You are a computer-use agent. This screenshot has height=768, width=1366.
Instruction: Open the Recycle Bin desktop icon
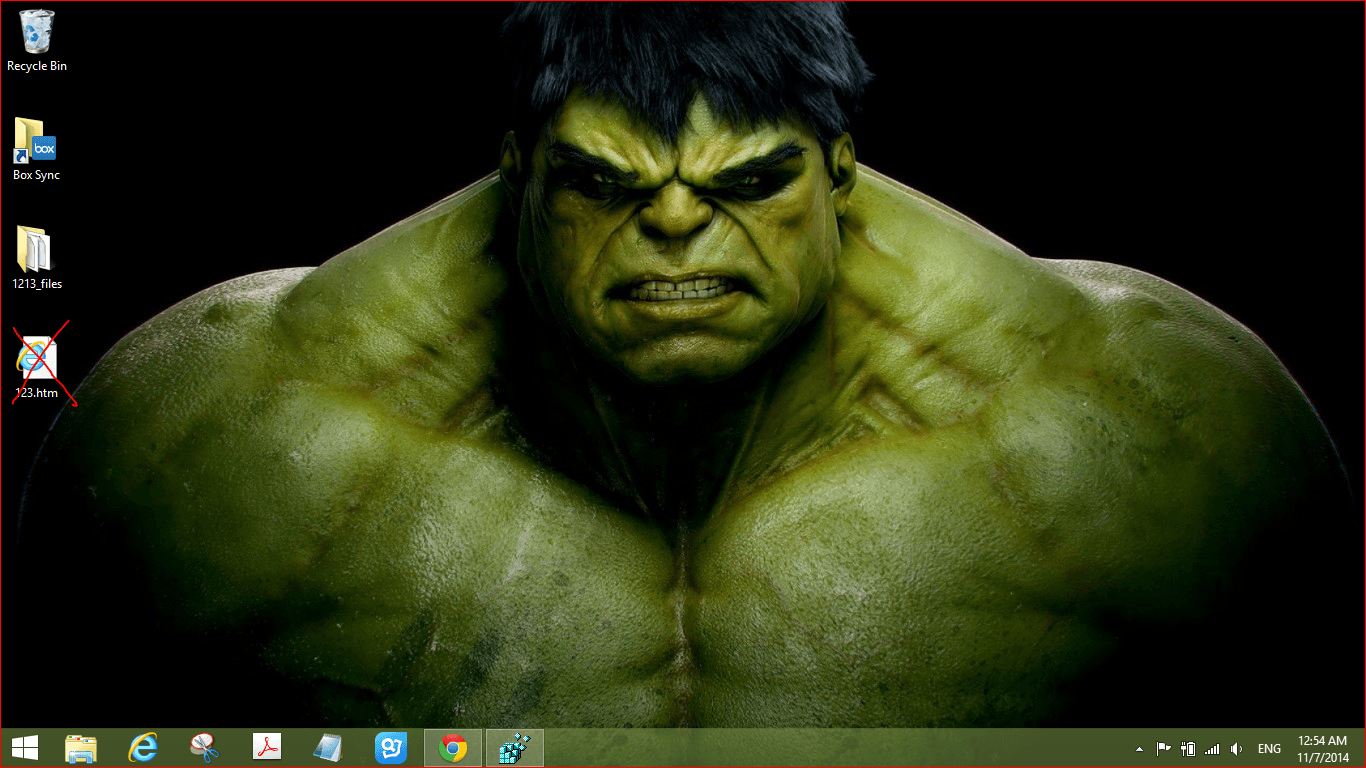pyautogui.click(x=37, y=41)
